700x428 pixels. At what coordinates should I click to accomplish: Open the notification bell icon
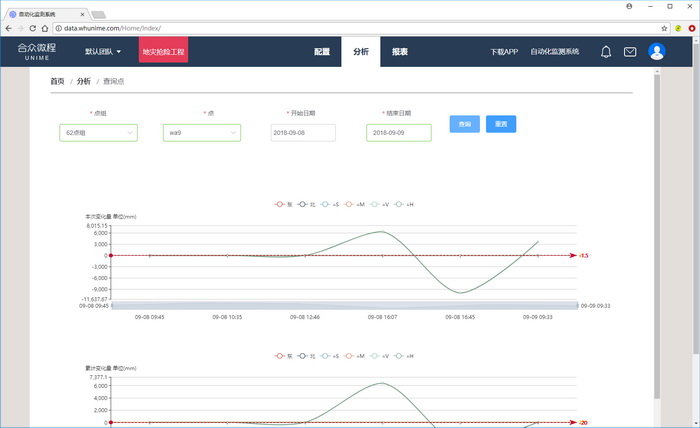[x=606, y=52]
